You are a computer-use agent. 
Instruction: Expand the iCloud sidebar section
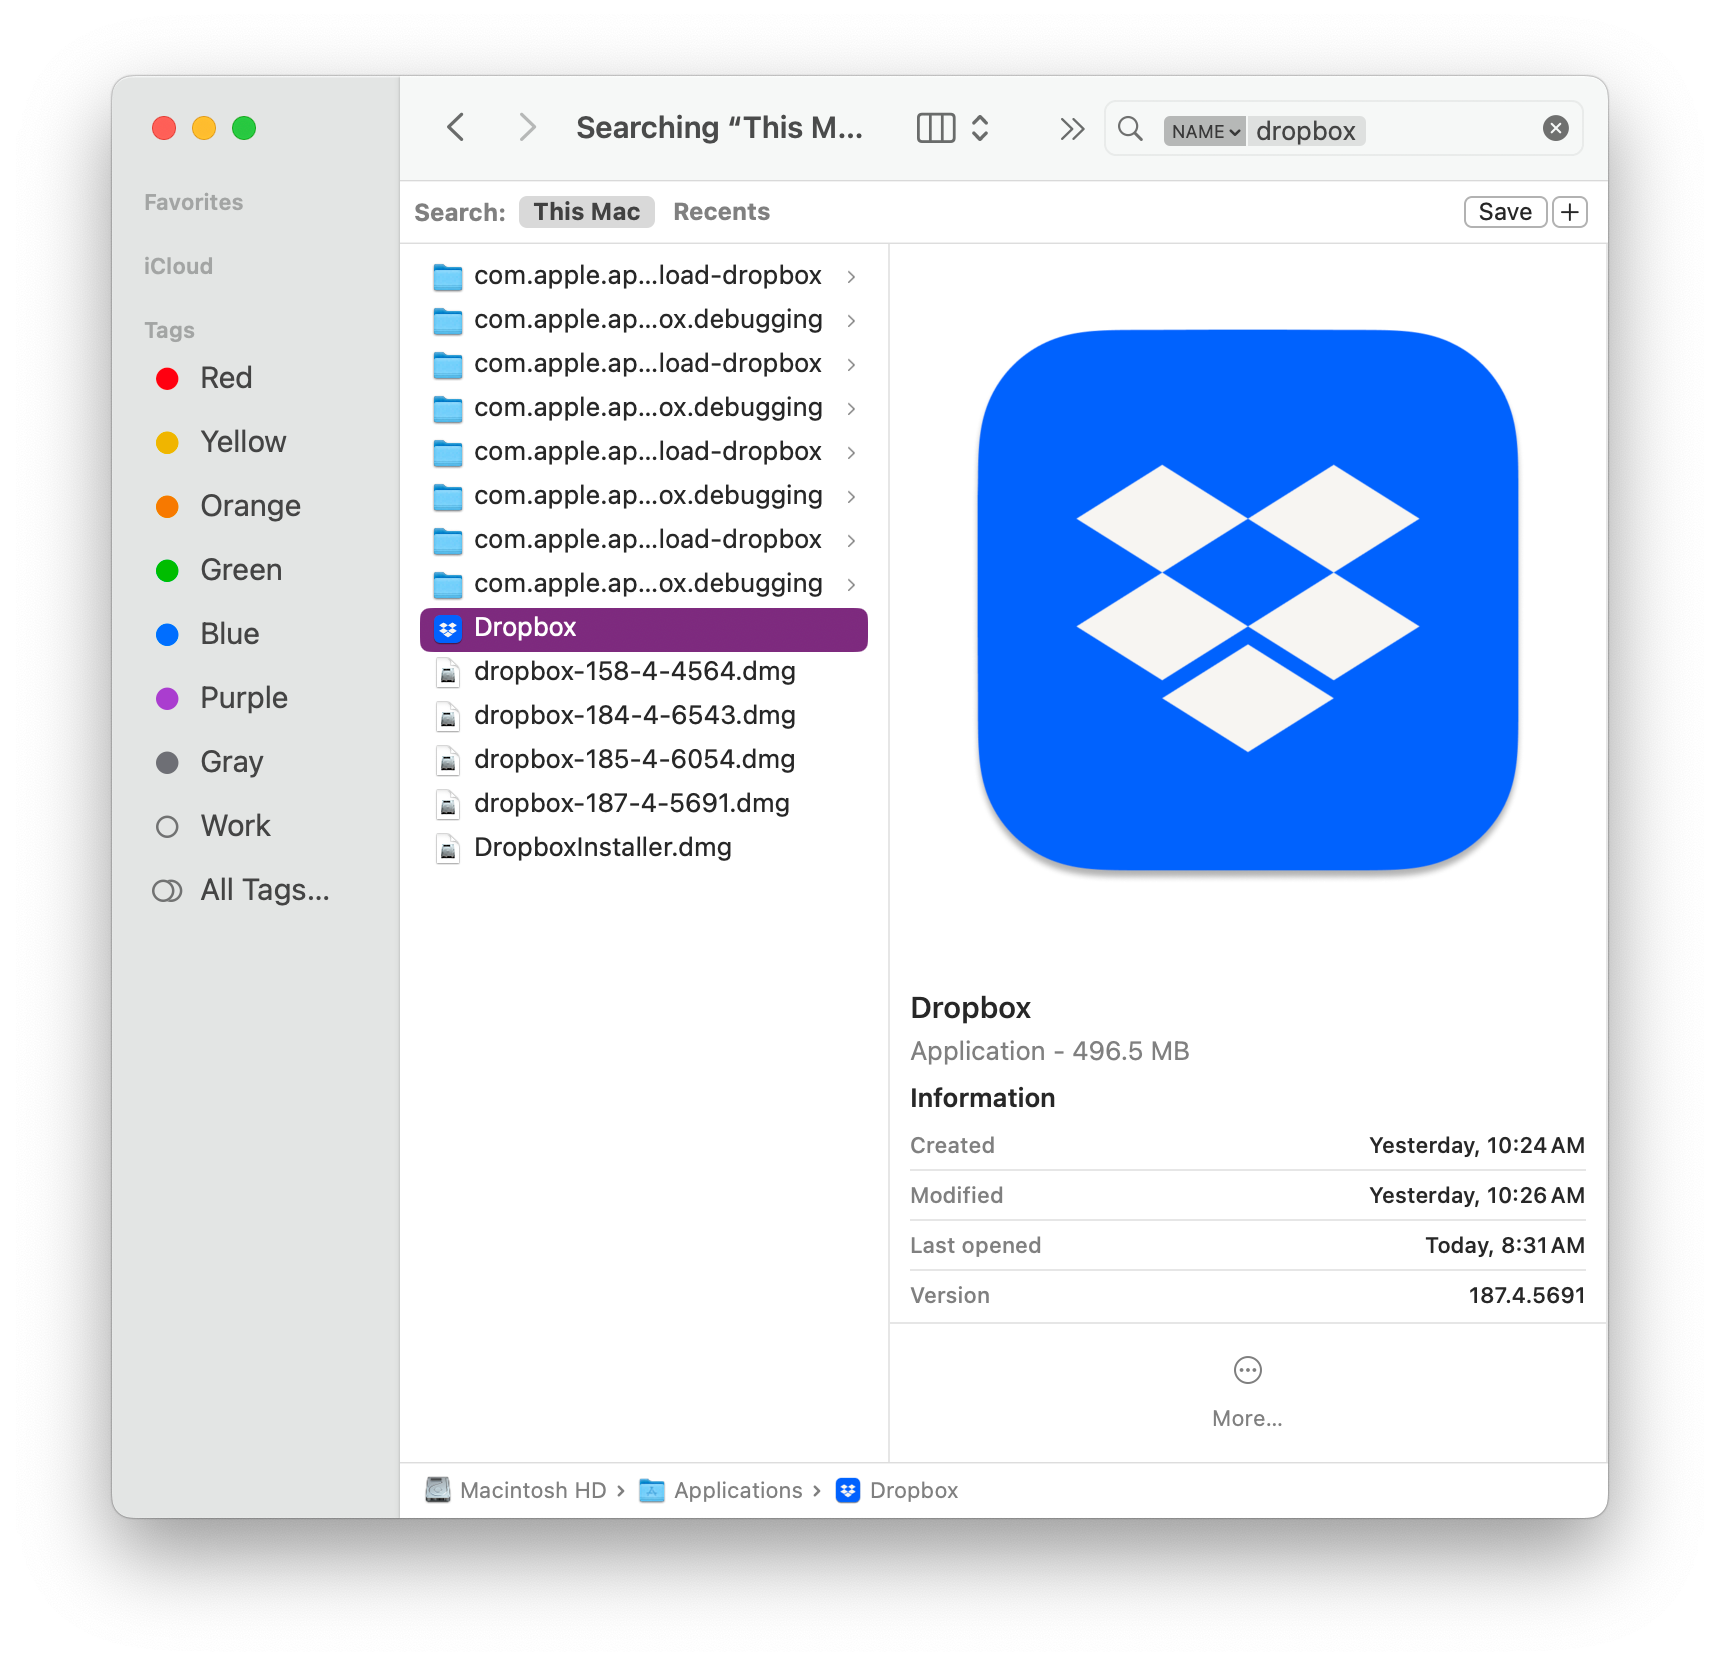178,266
